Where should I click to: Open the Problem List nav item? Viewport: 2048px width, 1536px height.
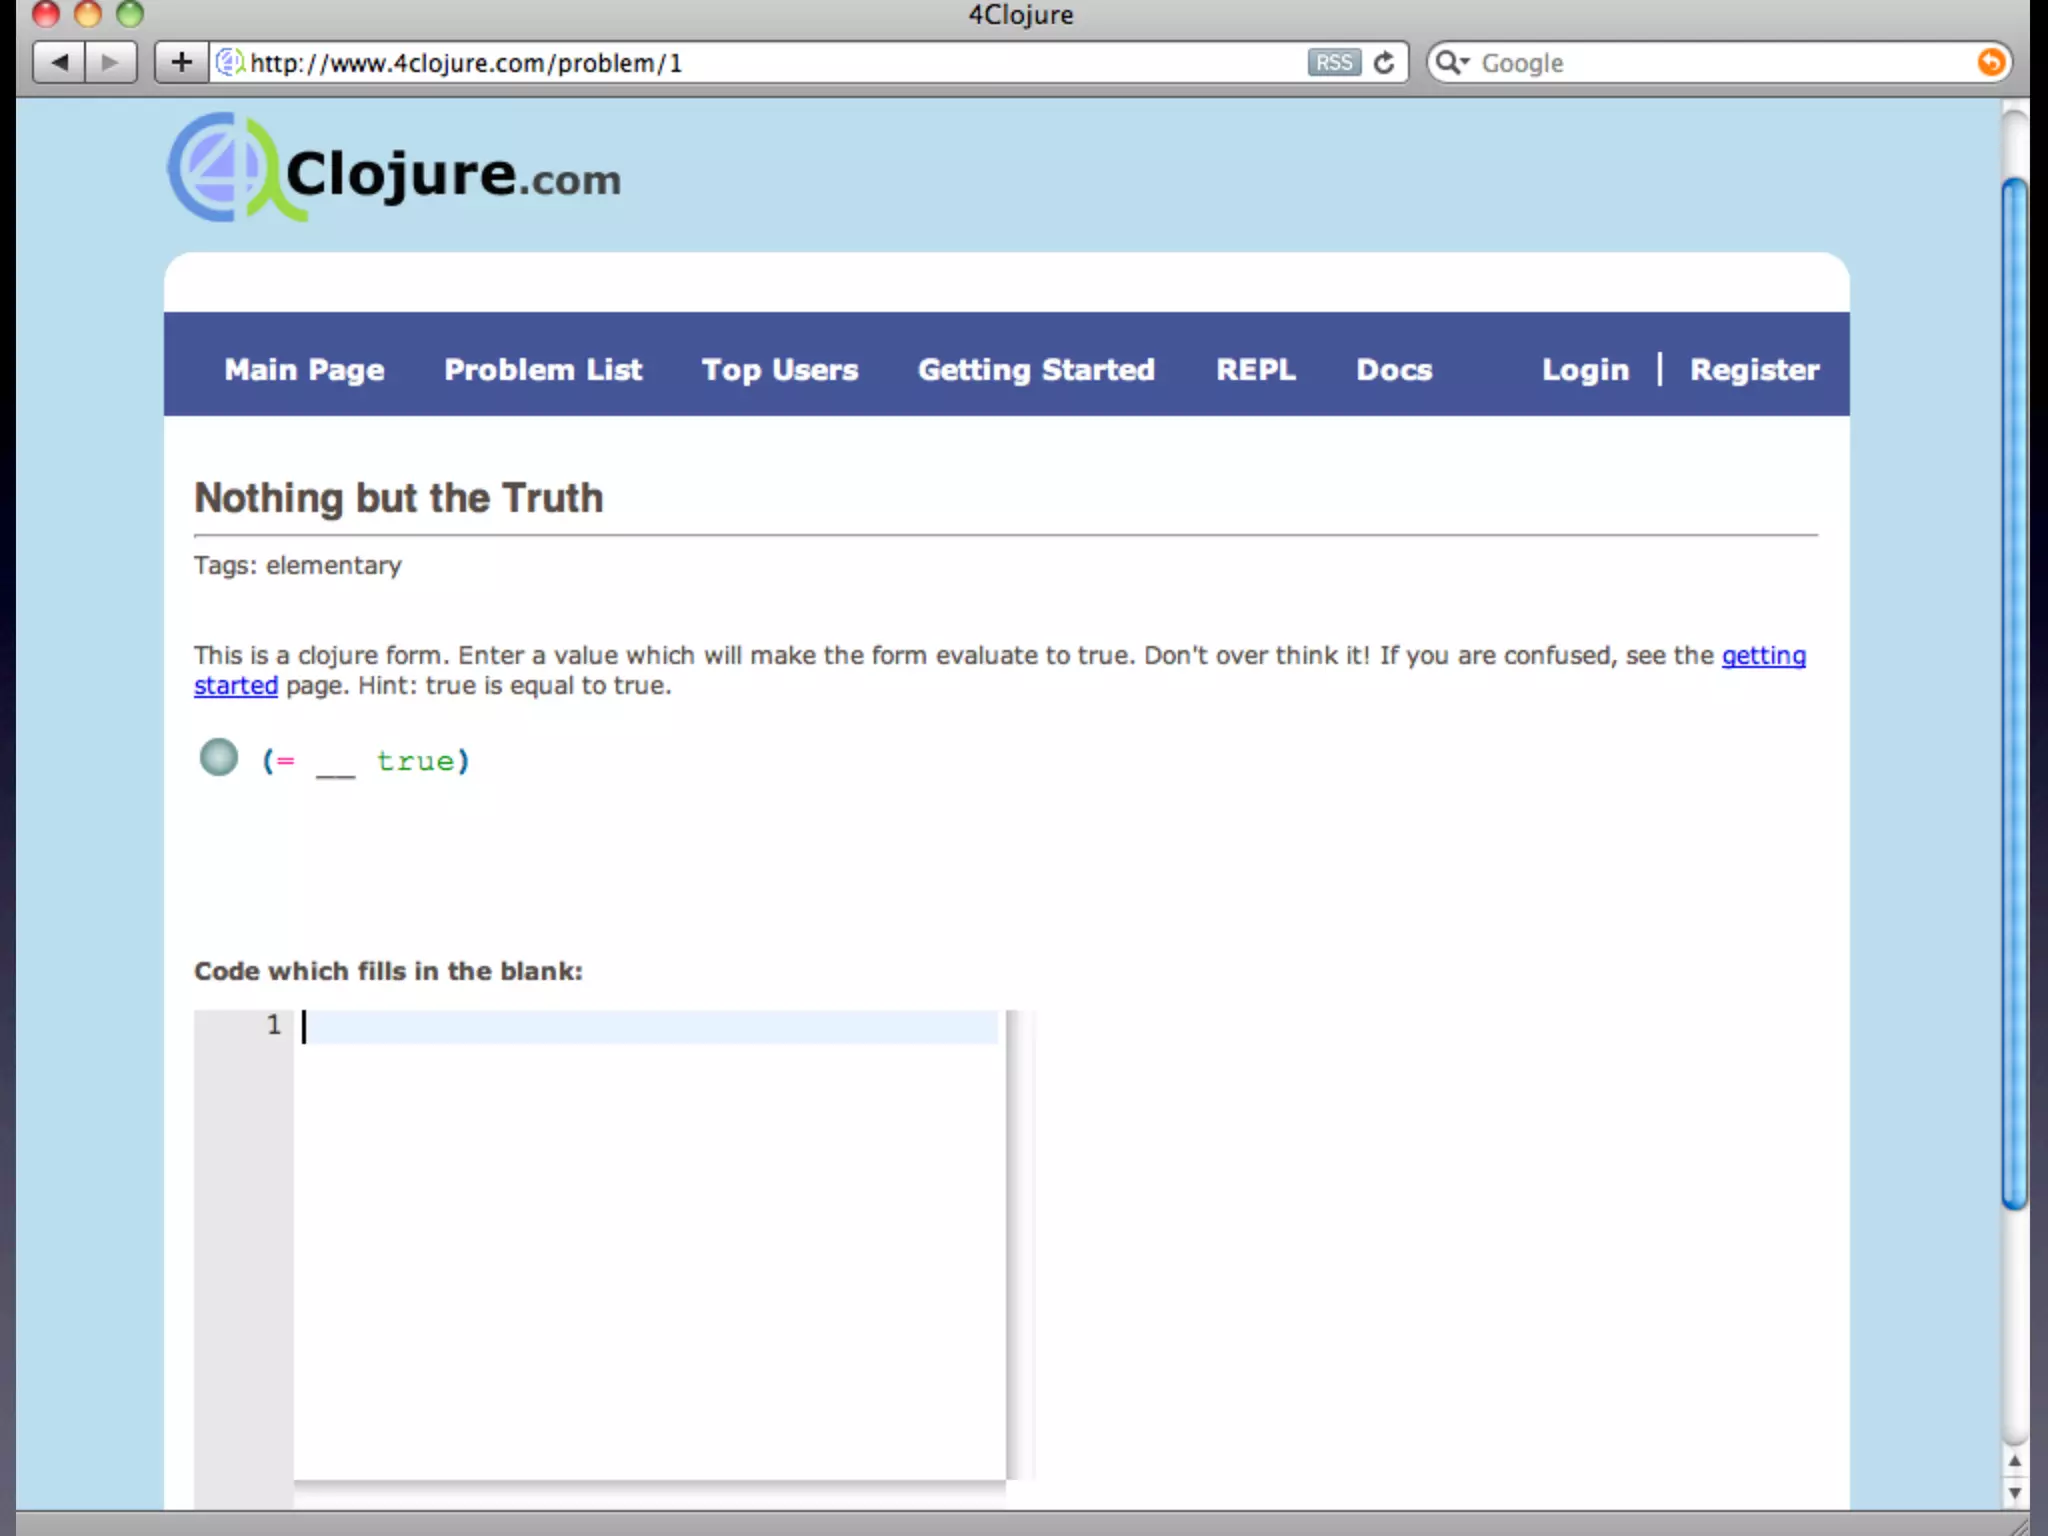tap(543, 369)
